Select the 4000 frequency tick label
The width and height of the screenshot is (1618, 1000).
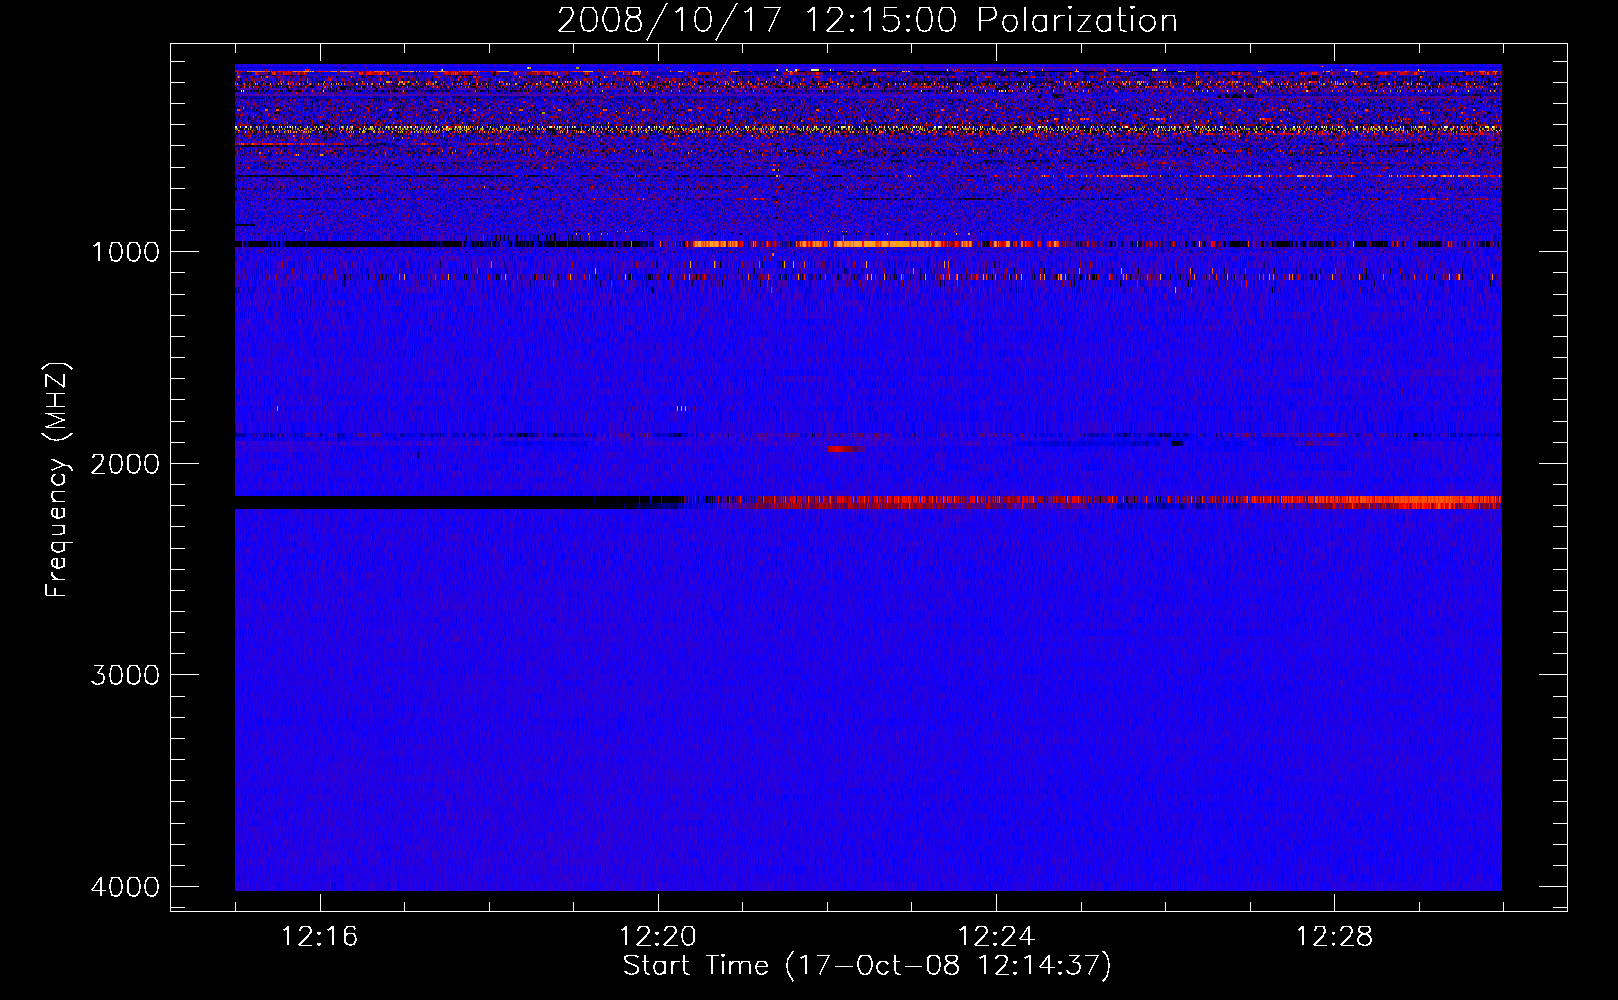coord(125,887)
